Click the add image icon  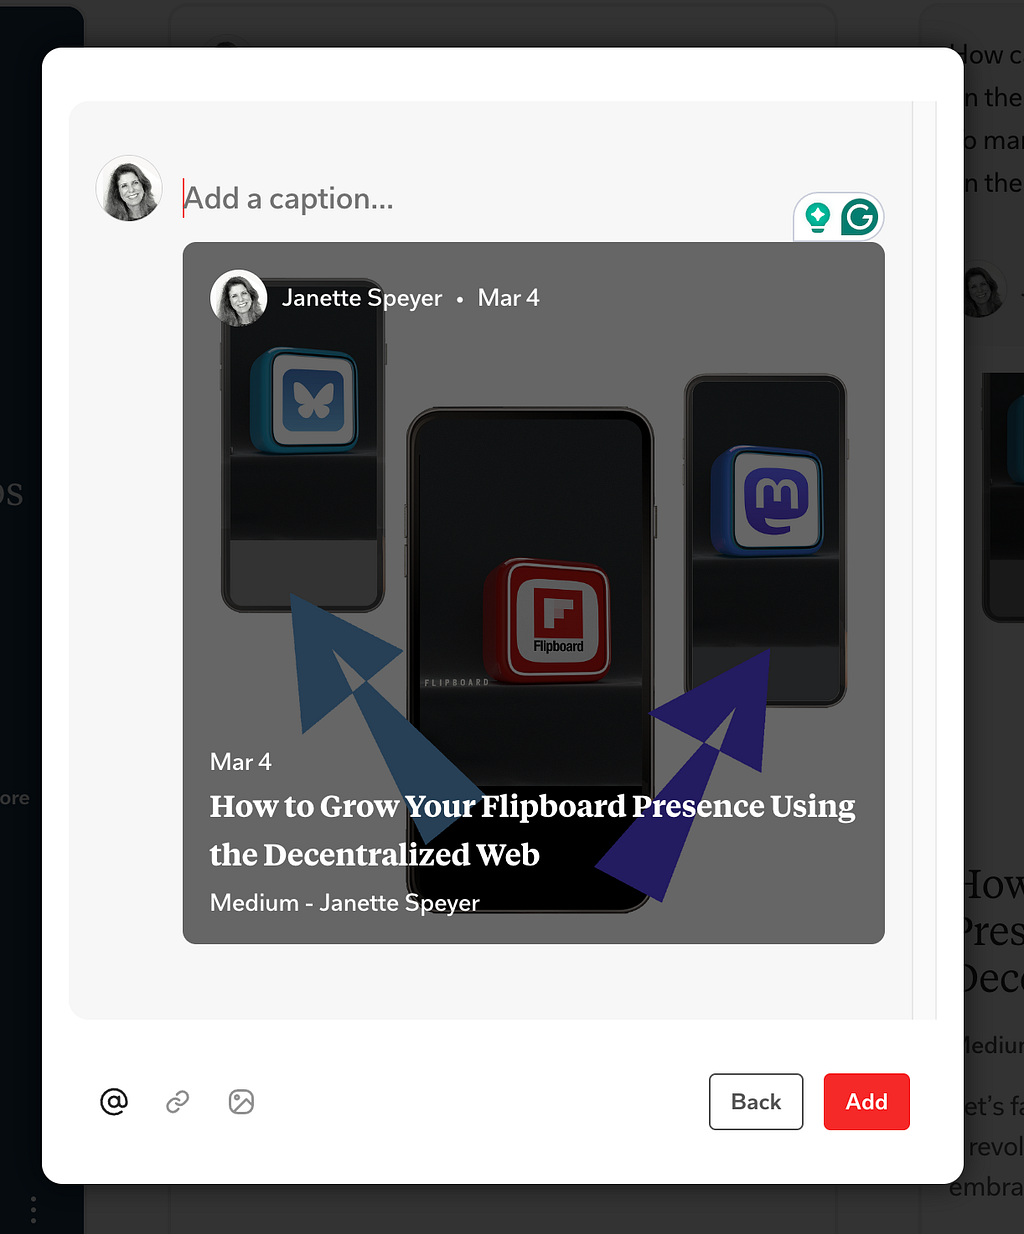tap(241, 1101)
